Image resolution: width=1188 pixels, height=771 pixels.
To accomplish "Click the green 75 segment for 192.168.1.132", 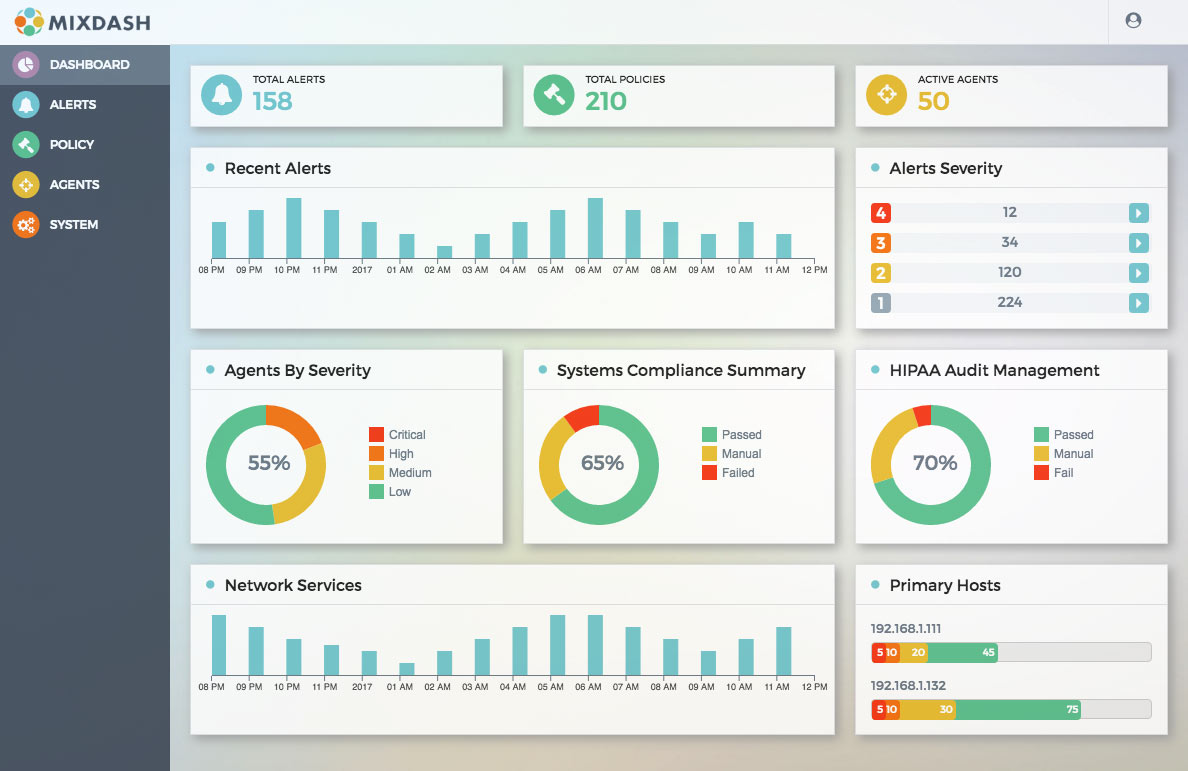I will (x=1018, y=710).
